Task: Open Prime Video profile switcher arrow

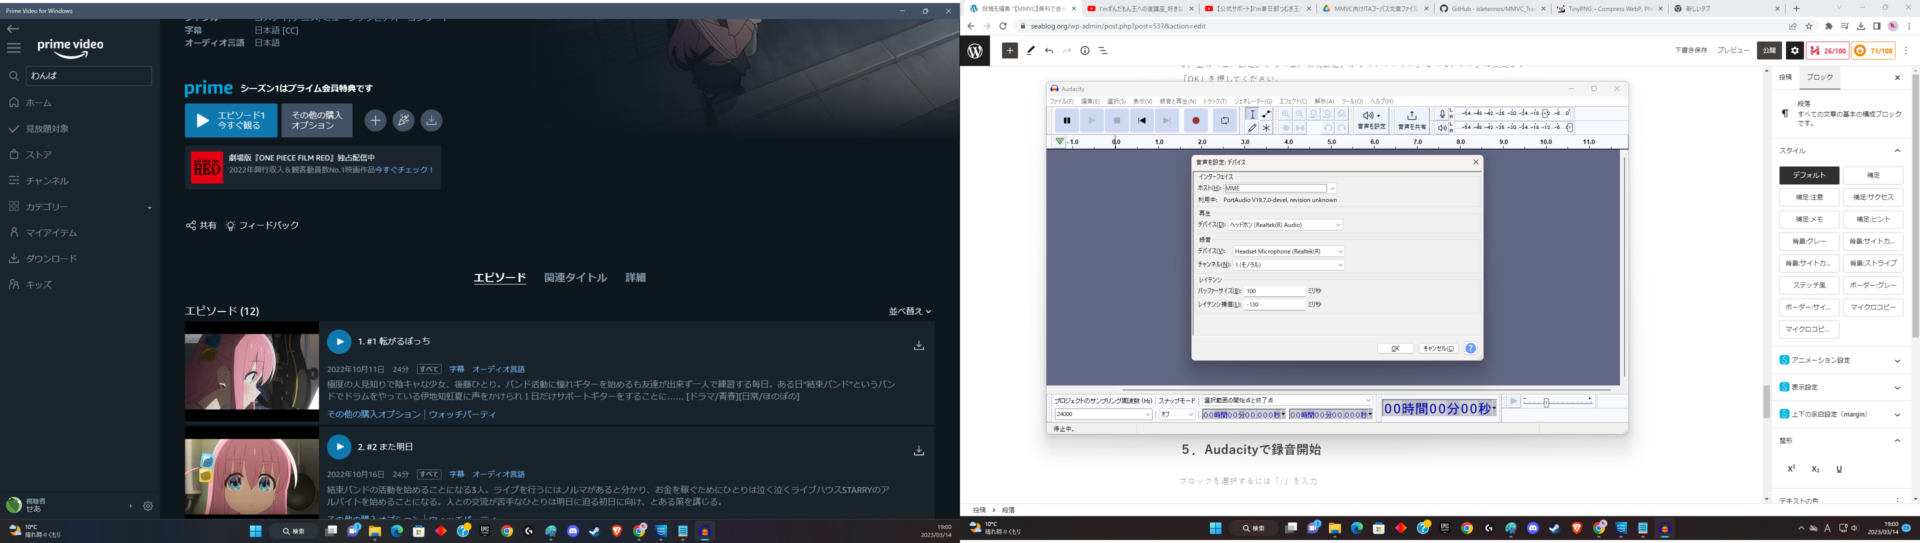Action: [x=131, y=506]
